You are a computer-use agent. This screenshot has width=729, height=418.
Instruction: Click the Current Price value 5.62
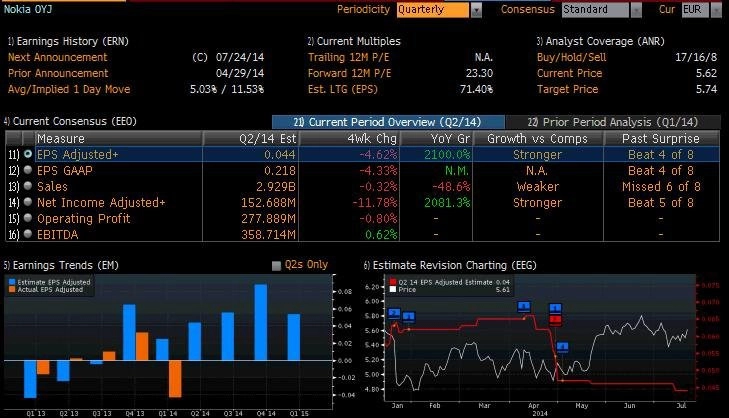pos(706,73)
